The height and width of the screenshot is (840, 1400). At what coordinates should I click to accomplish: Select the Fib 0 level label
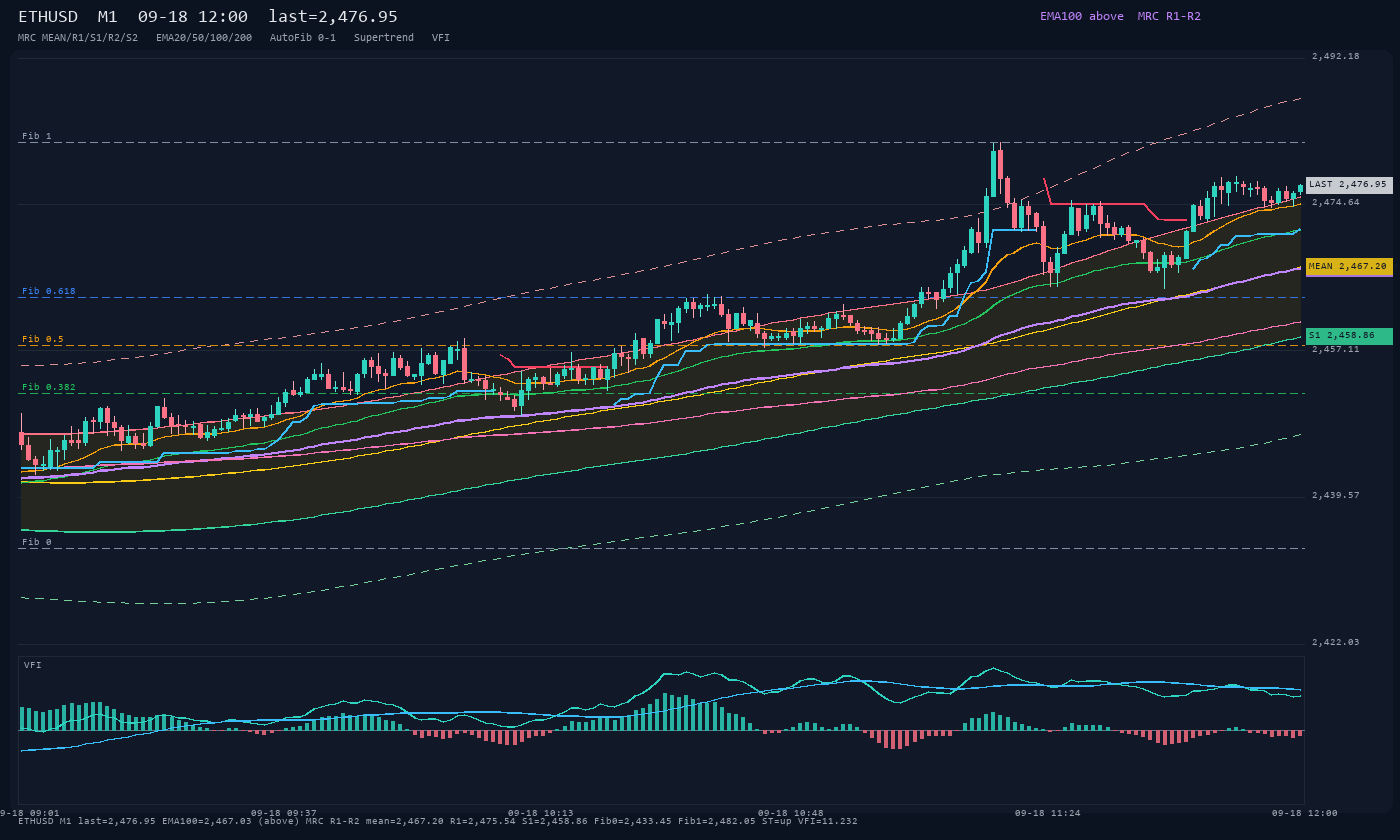(x=37, y=542)
